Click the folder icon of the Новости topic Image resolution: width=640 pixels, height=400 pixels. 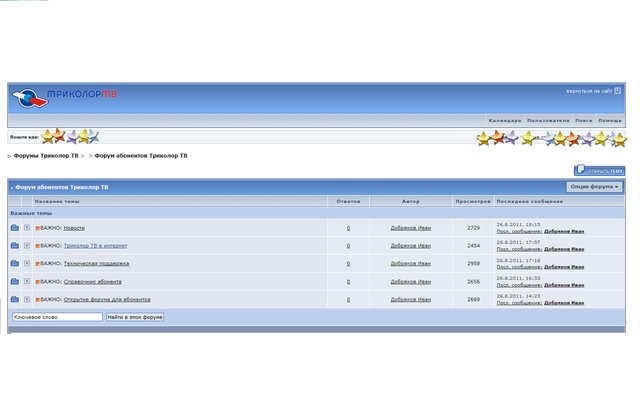click(15, 227)
